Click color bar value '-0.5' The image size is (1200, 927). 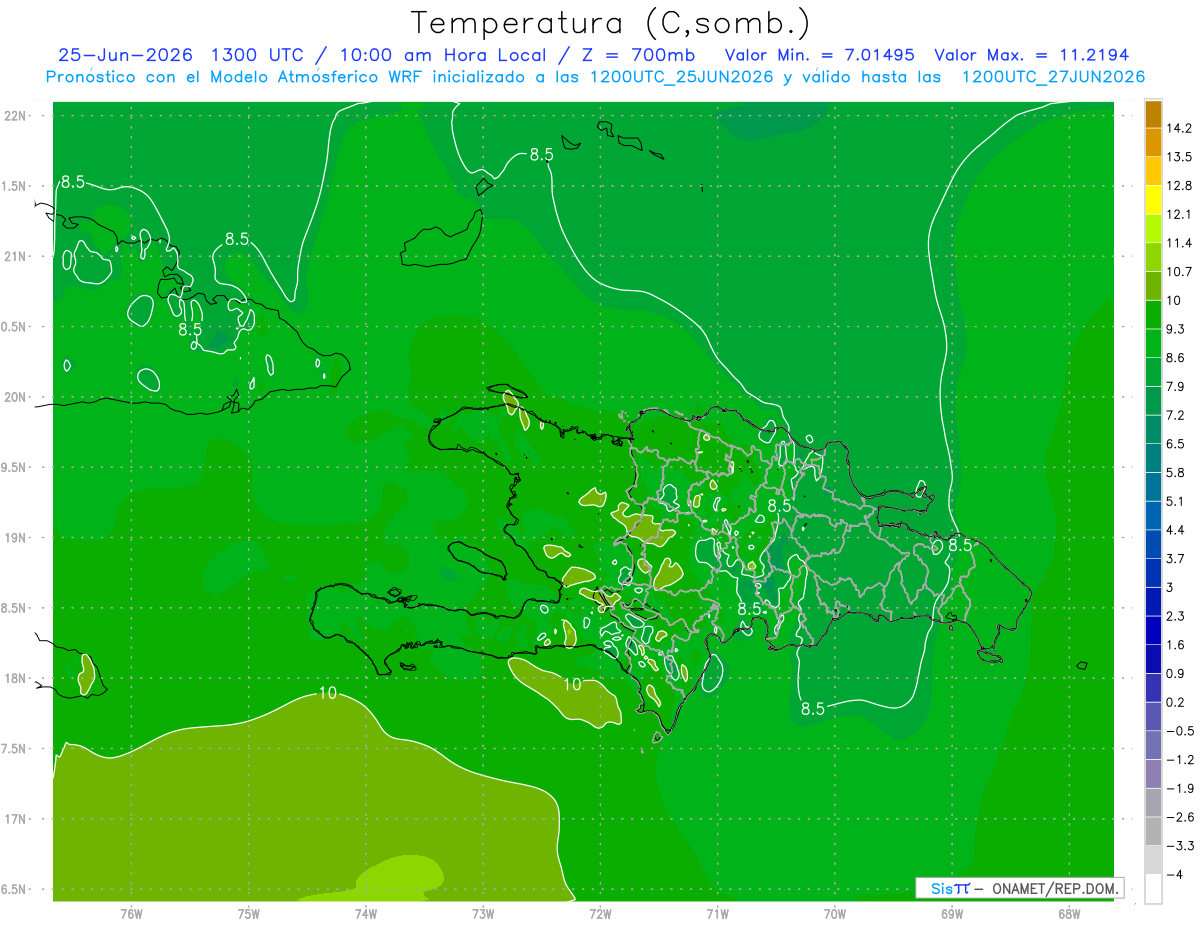[x=1180, y=731]
